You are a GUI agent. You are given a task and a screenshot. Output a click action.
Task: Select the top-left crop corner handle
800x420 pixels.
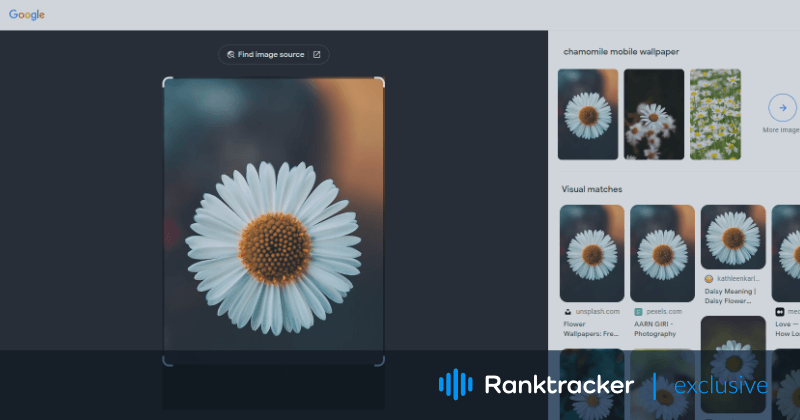pos(167,82)
